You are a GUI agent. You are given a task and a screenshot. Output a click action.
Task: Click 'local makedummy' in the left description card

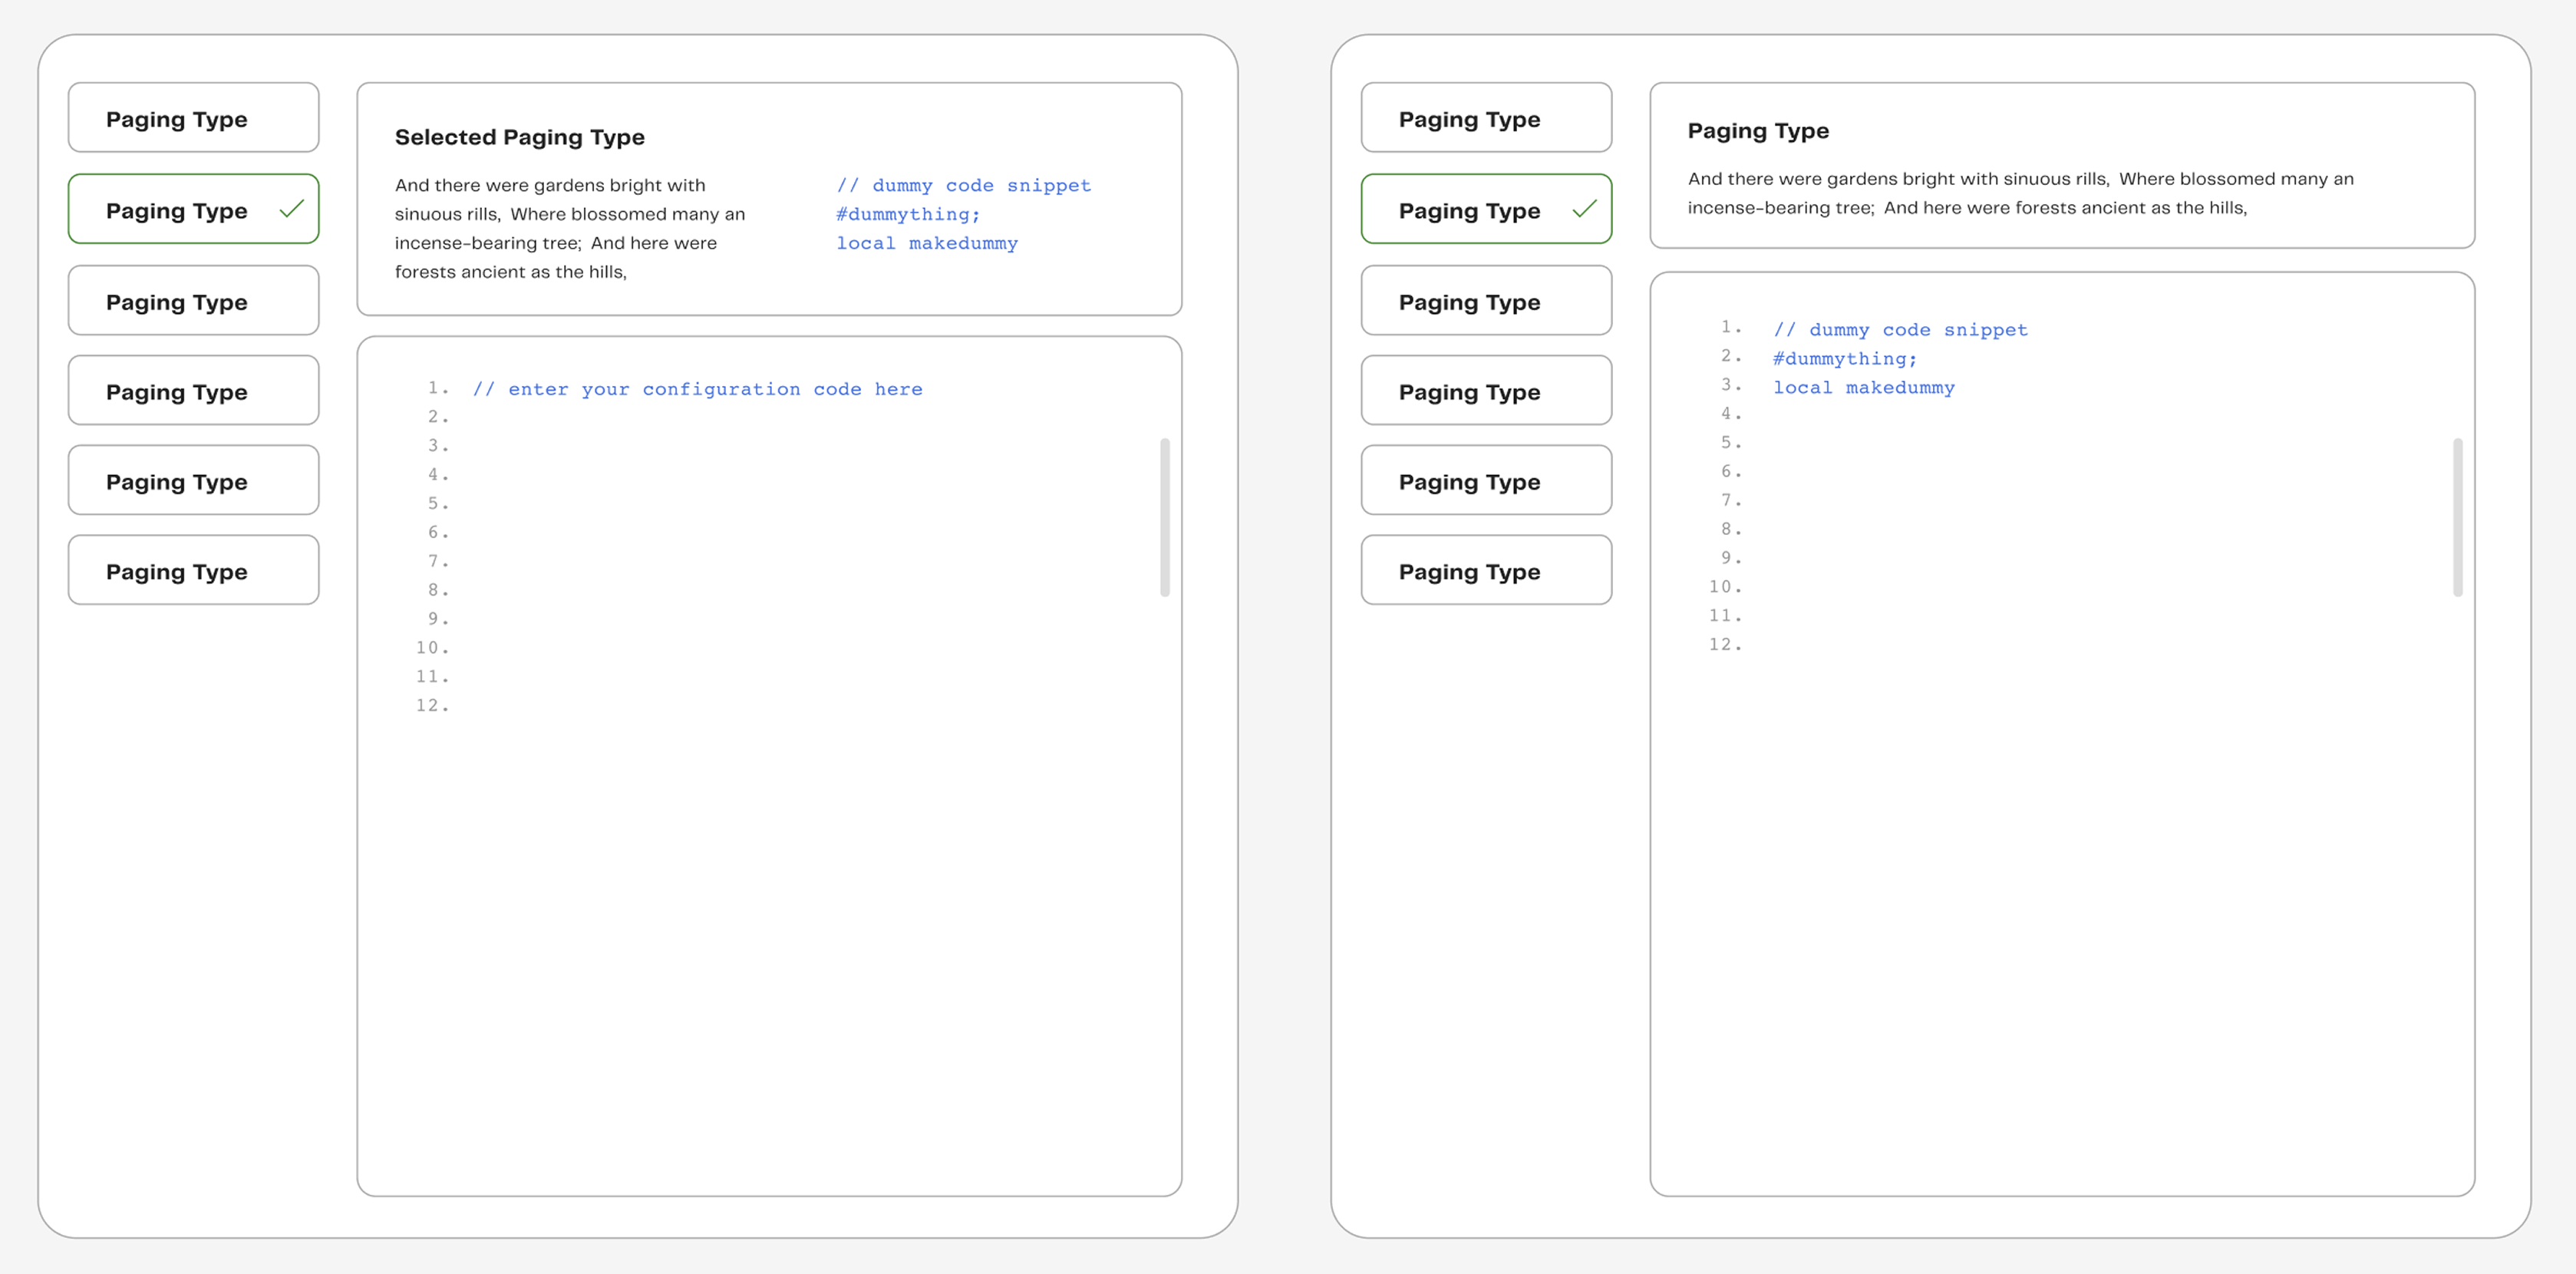(x=927, y=243)
